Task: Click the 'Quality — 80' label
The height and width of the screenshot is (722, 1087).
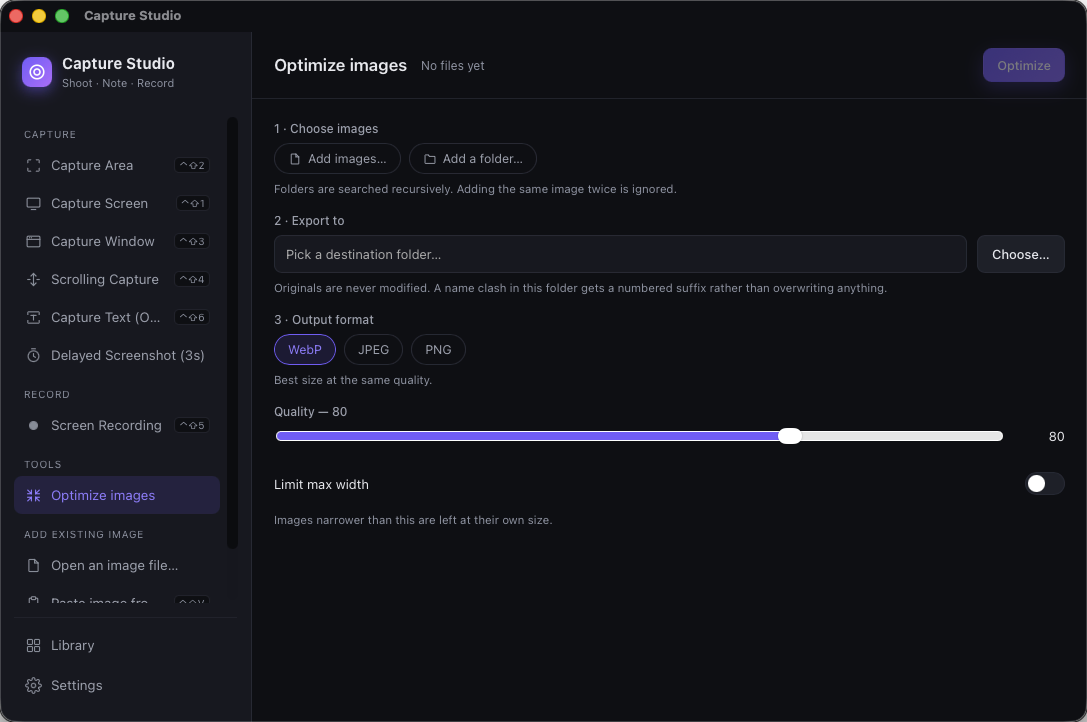Action: pyautogui.click(x=311, y=412)
